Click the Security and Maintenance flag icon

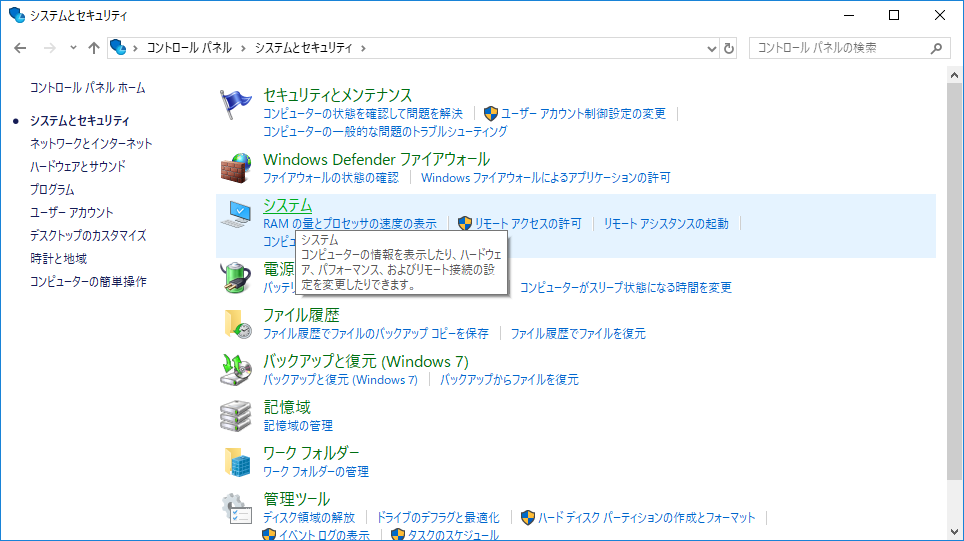point(236,104)
